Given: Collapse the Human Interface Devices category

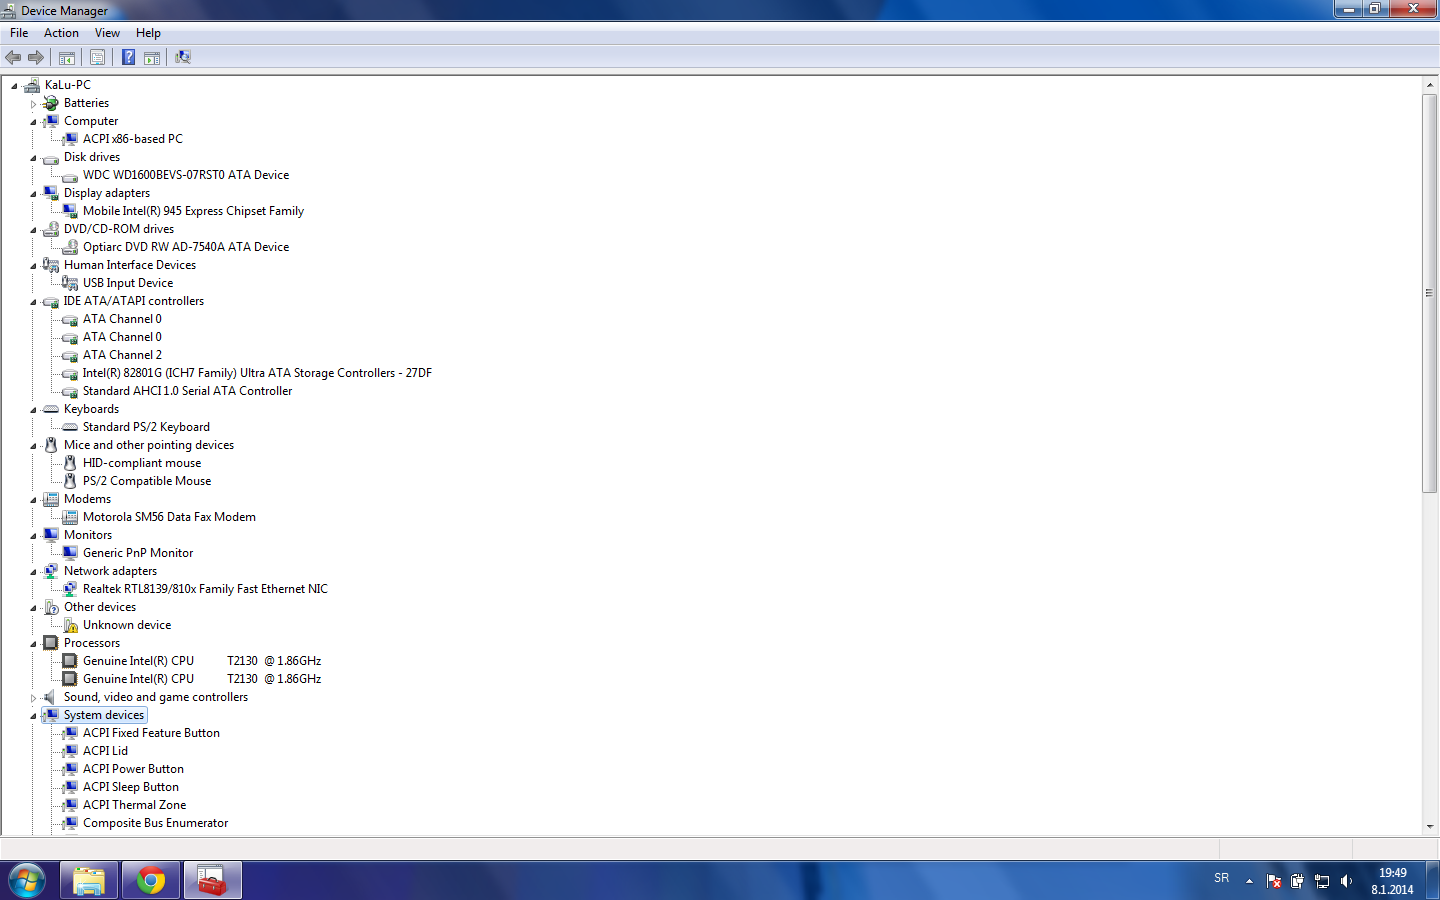Looking at the screenshot, I should [x=33, y=266].
